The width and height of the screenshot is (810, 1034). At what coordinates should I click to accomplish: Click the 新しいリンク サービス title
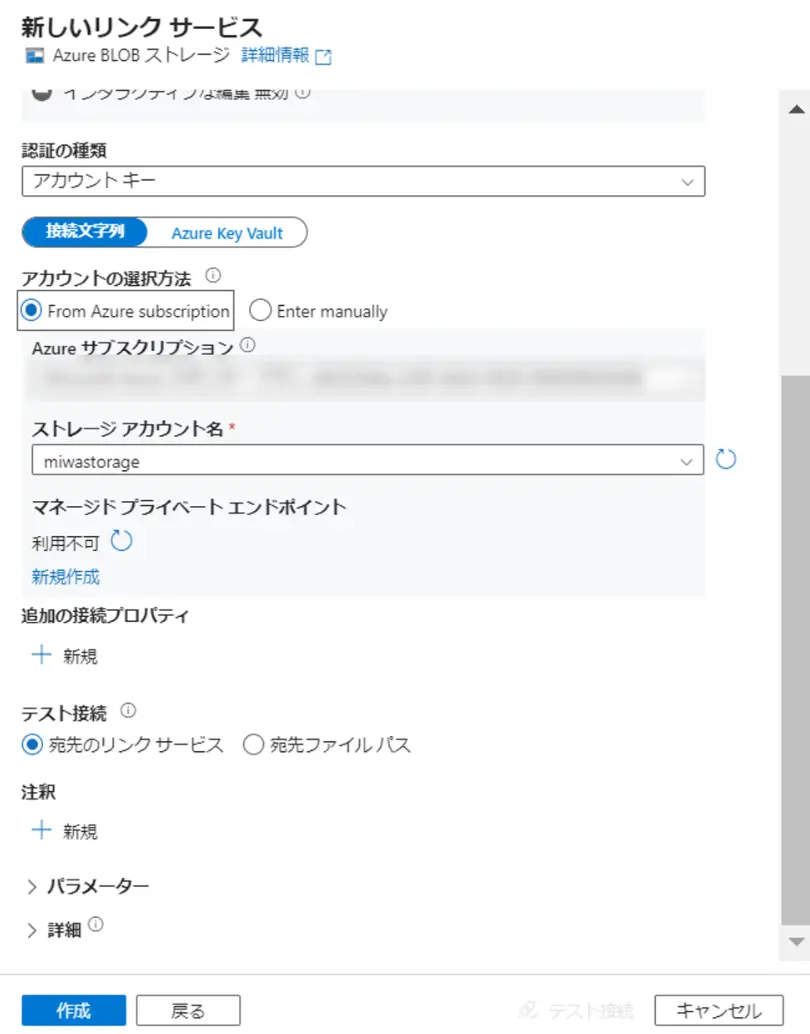point(142,27)
